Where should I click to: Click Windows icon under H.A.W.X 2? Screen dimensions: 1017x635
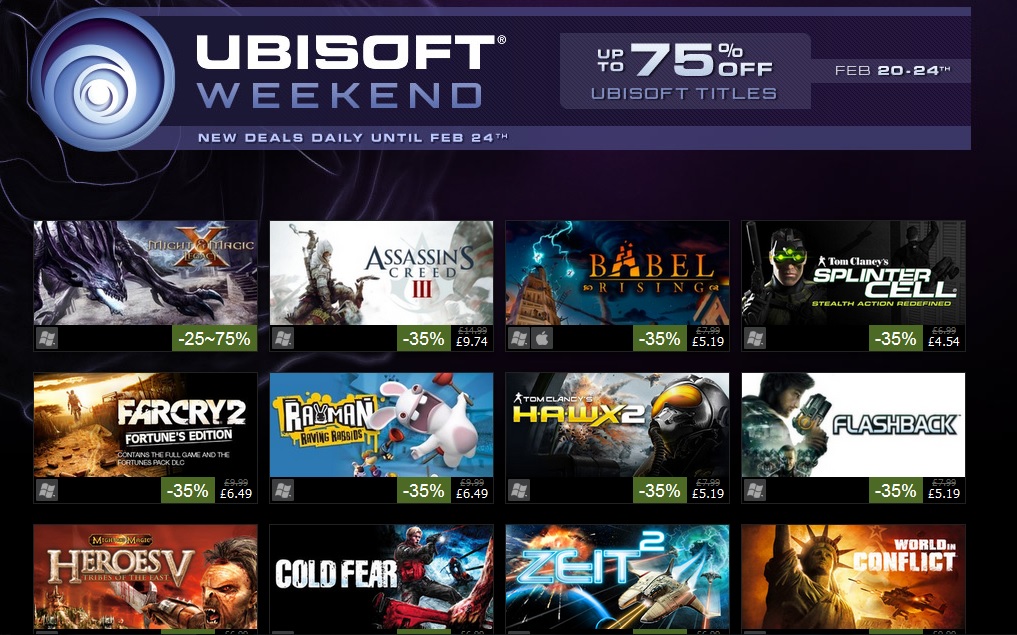coord(519,490)
